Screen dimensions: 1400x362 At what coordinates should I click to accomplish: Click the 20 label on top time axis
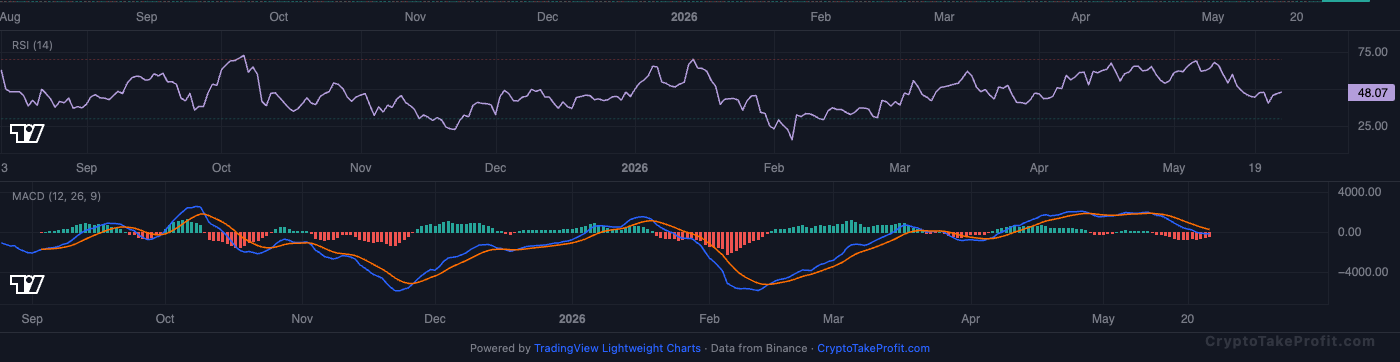1297,17
